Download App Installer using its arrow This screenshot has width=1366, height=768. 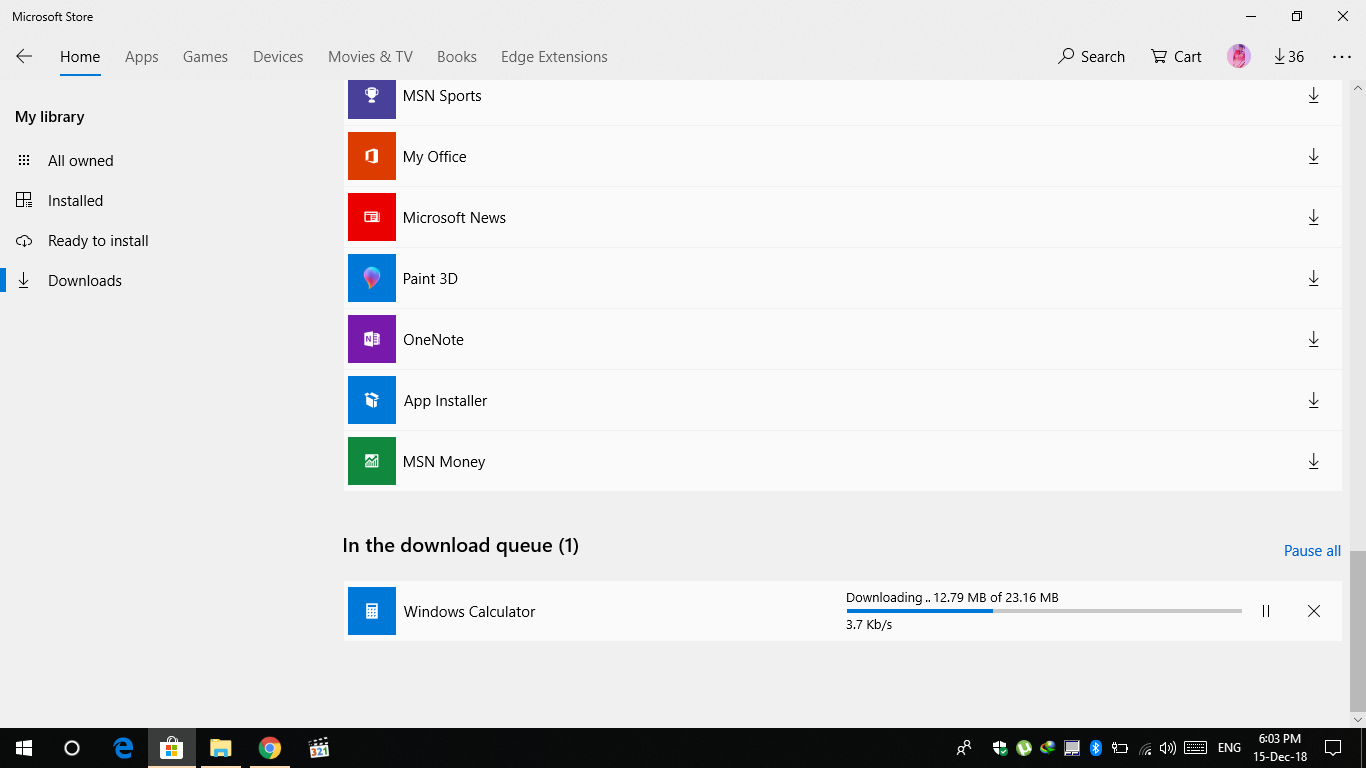pyautogui.click(x=1314, y=400)
